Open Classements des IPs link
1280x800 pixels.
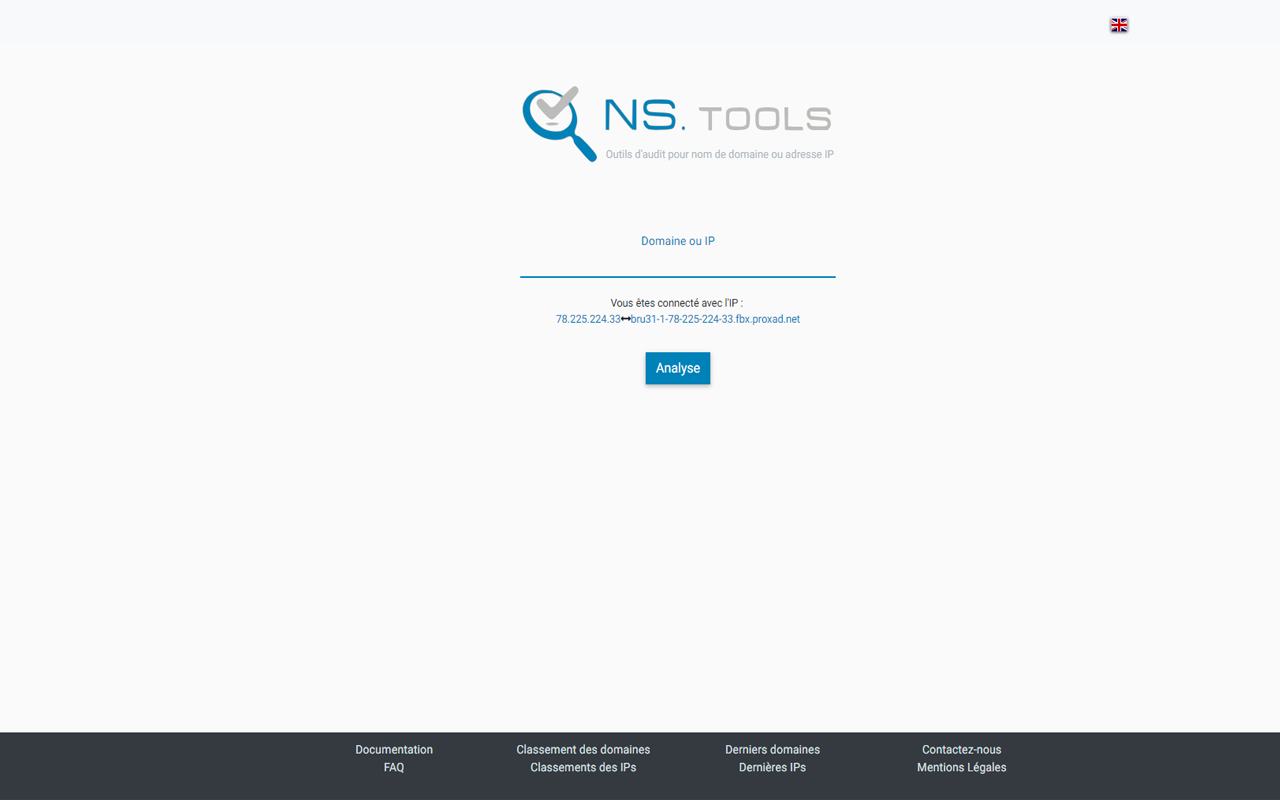pyautogui.click(x=583, y=767)
